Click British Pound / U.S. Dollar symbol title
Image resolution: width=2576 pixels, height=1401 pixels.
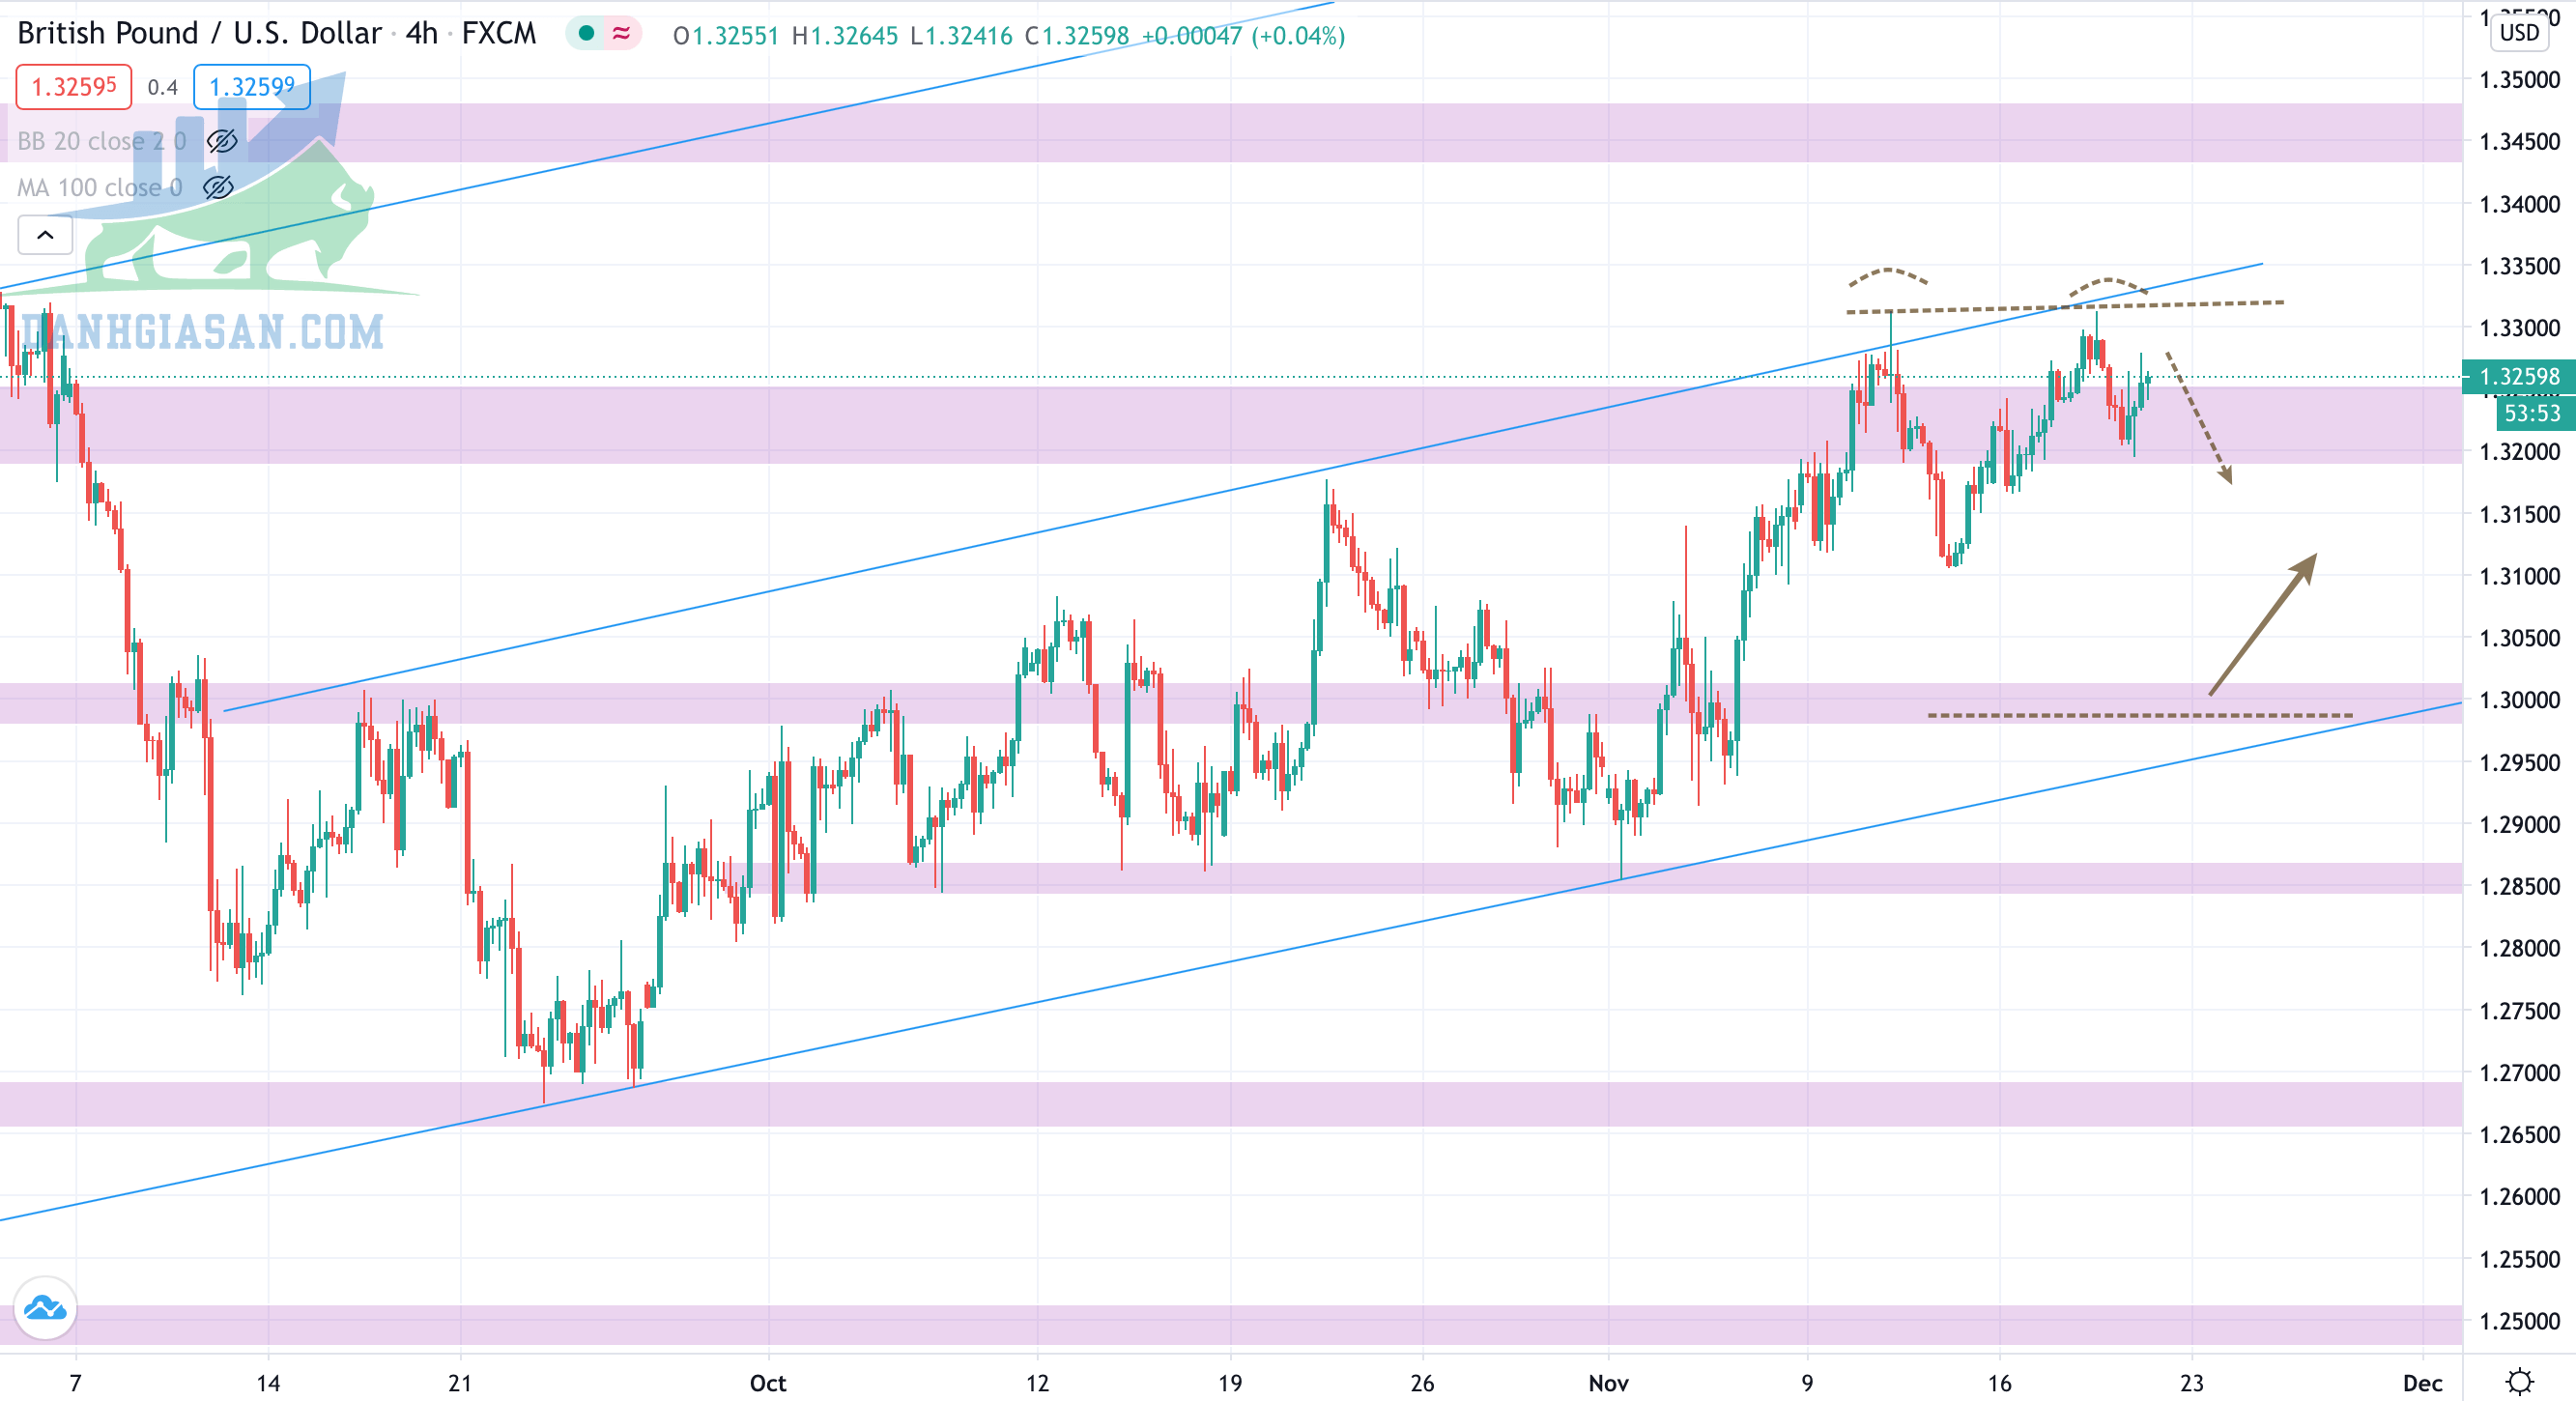coord(199,34)
